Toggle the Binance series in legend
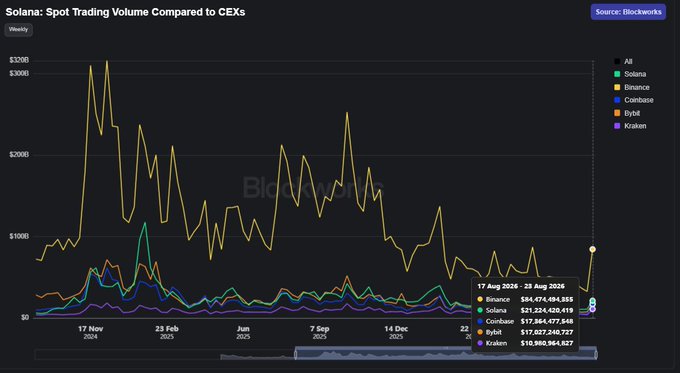680x373 pixels. 632,87
